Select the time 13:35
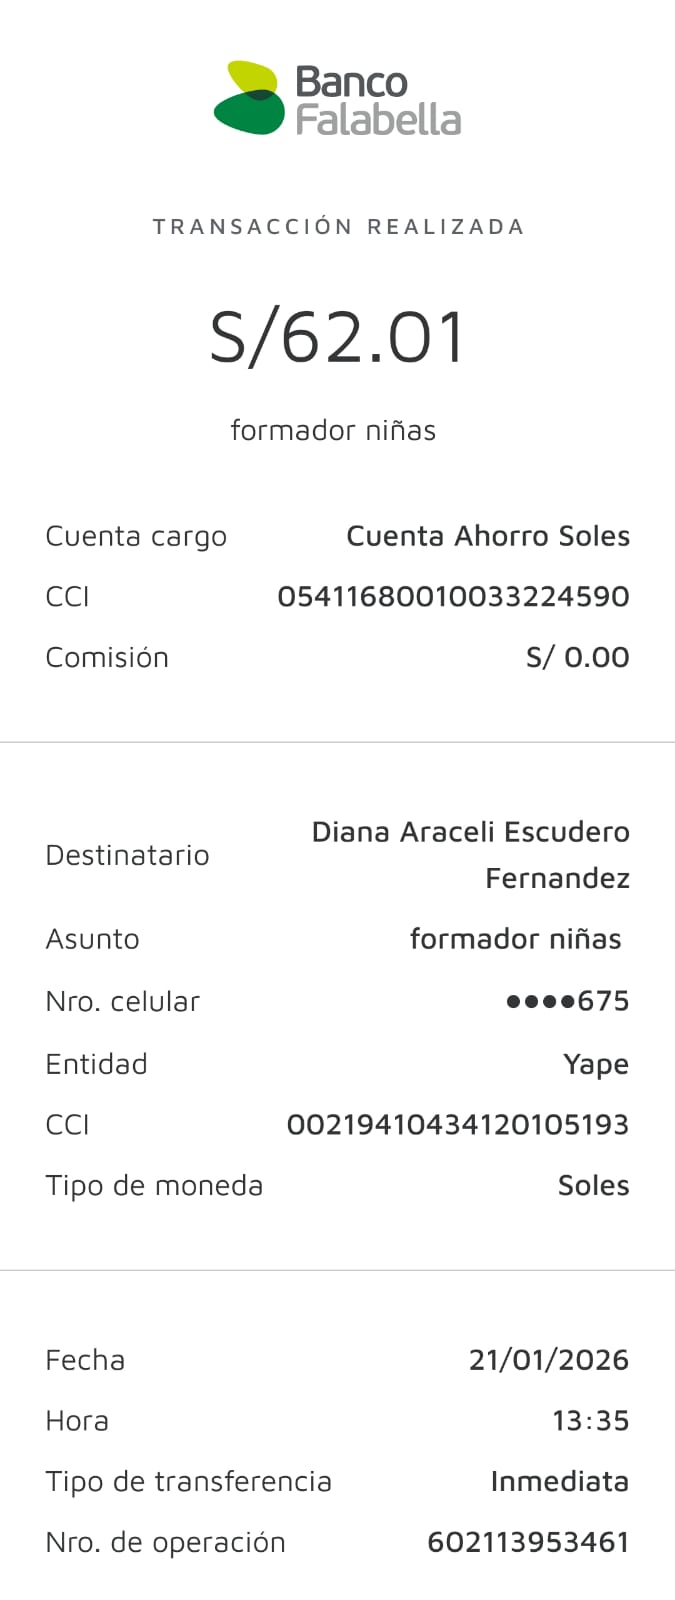 (590, 1421)
